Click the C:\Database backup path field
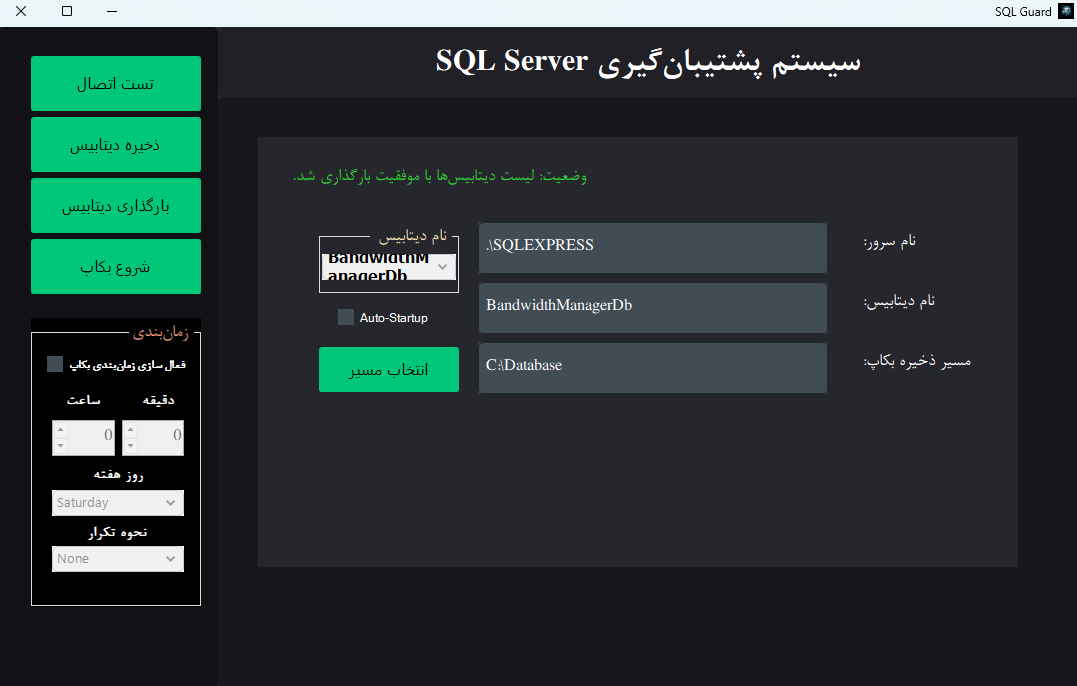The height and width of the screenshot is (686, 1077). point(653,368)
